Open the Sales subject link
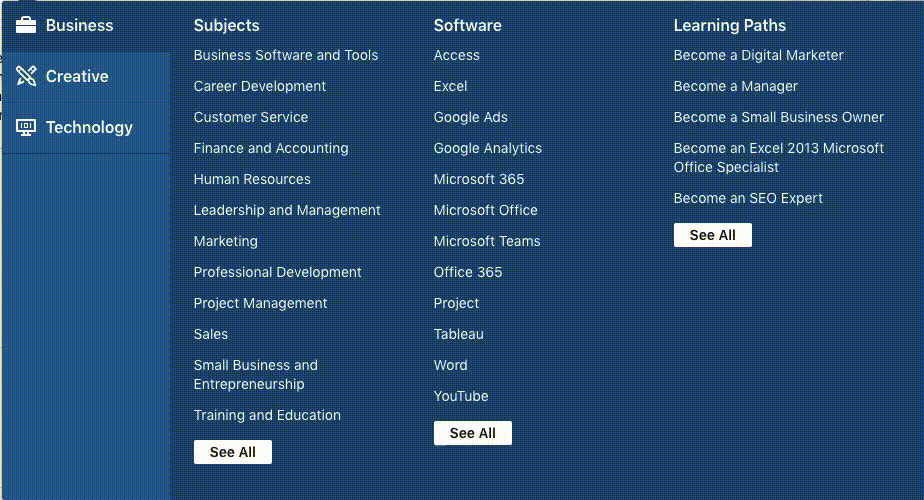The width and height of the screenshot is (924, 500). point(211,334)
